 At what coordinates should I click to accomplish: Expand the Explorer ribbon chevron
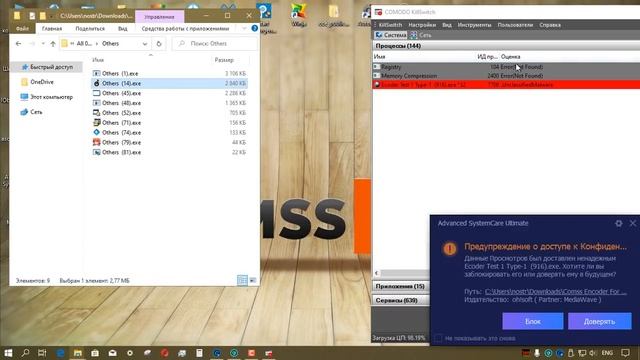pyautogui.click(x=244, y=28)
